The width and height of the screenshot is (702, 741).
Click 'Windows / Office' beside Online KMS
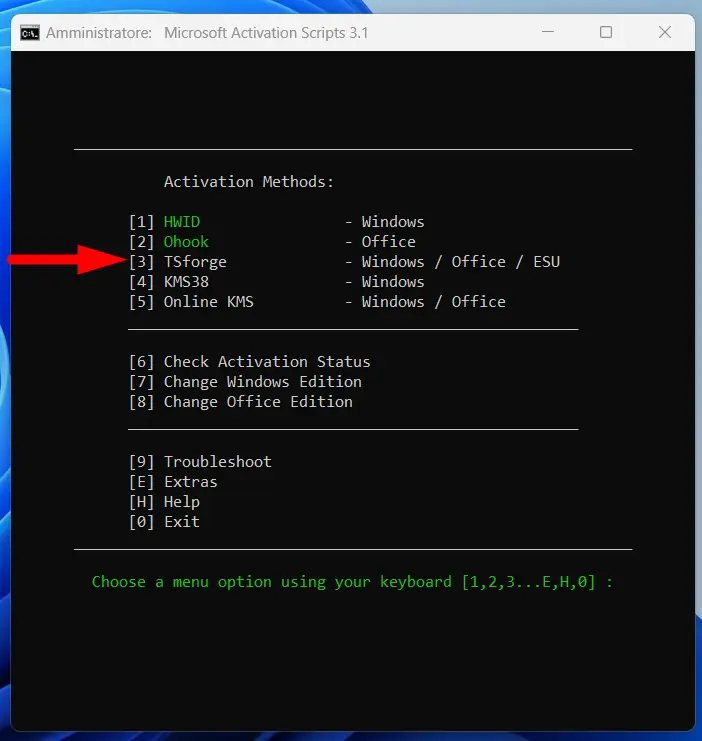point(433,302)
